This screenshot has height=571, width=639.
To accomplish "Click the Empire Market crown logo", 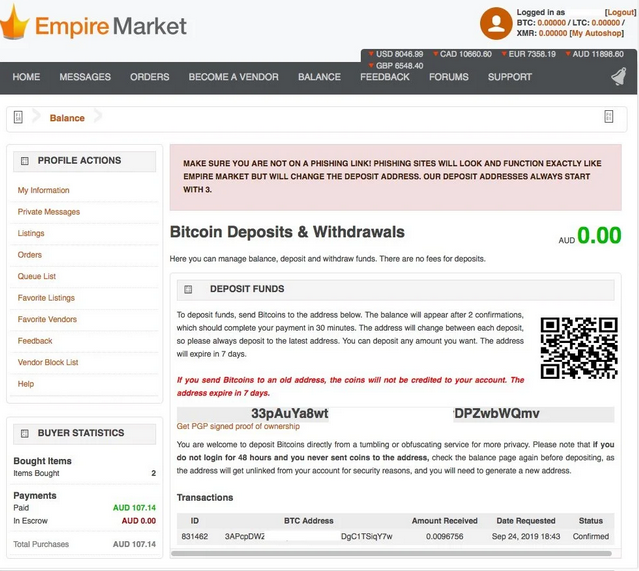I will coord(15,22).
